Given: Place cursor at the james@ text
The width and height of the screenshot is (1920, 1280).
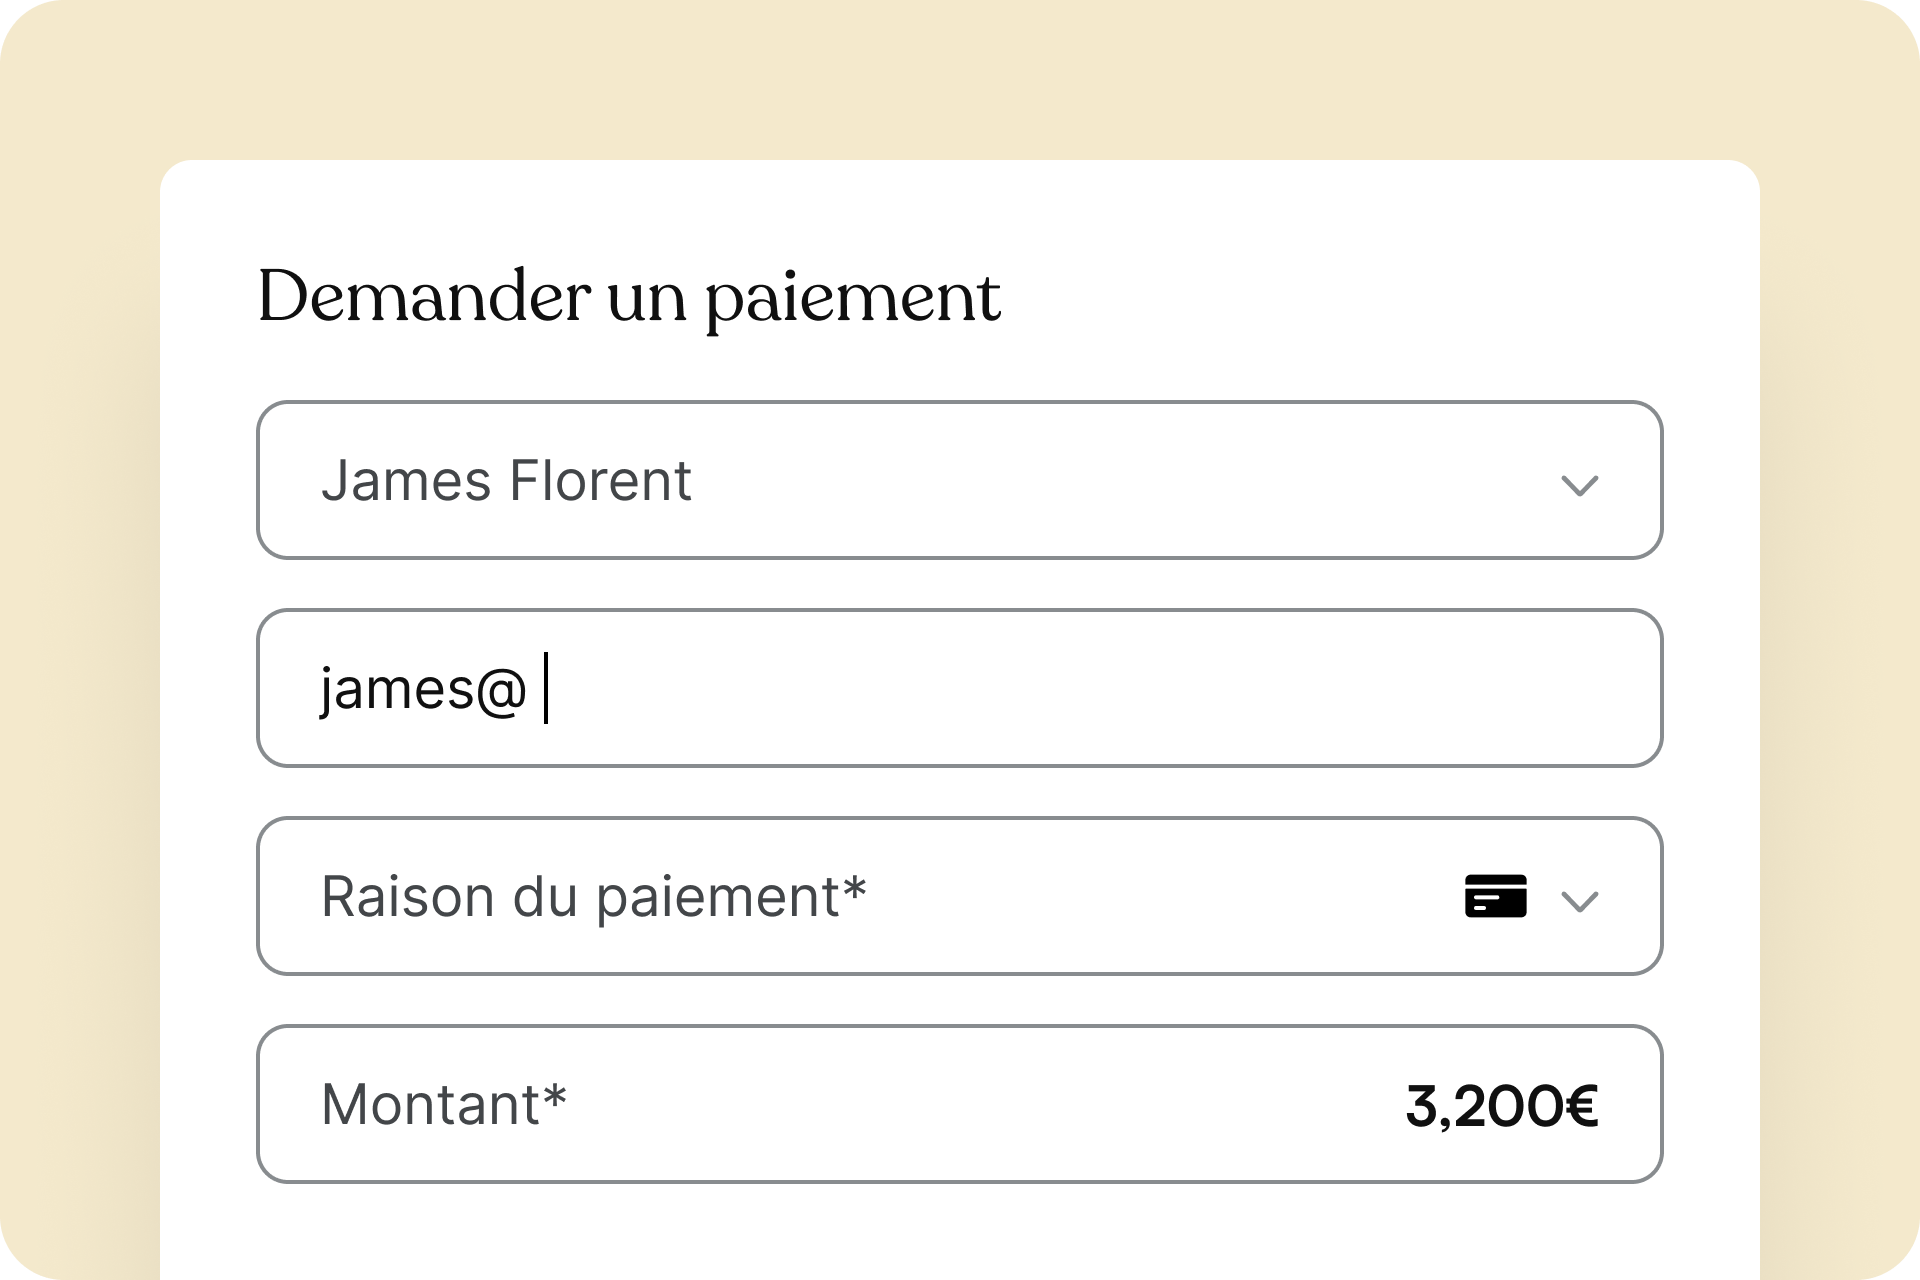Looking at the screenshot, I should (422, 690).
